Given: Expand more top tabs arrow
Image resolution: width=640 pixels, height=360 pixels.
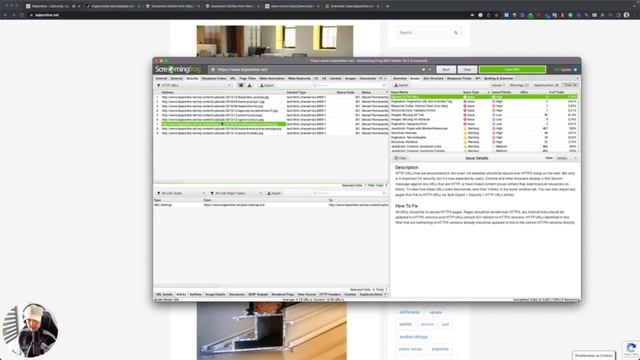Looking at the screenshot, I should point(386,78).
